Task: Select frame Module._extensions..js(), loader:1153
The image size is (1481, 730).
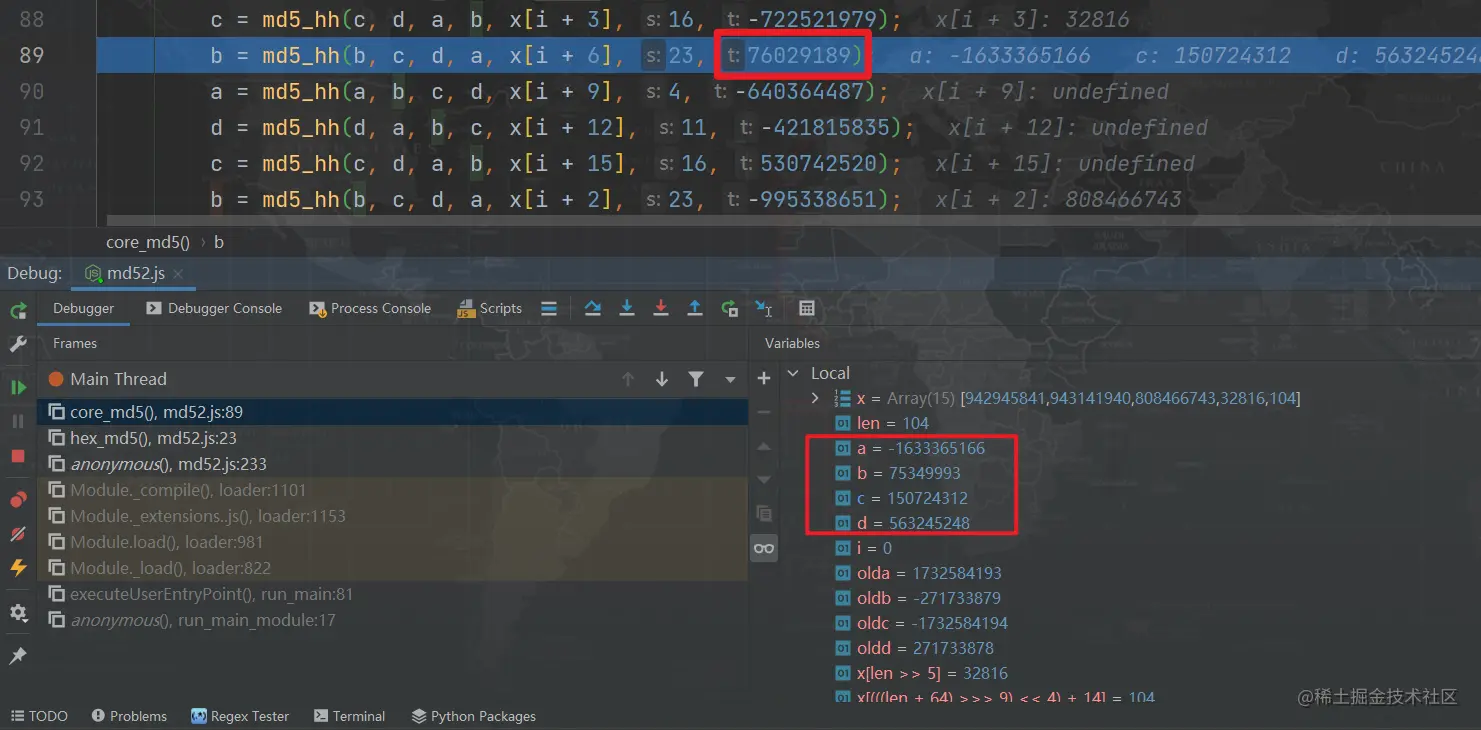Action: tap(393, 516)
